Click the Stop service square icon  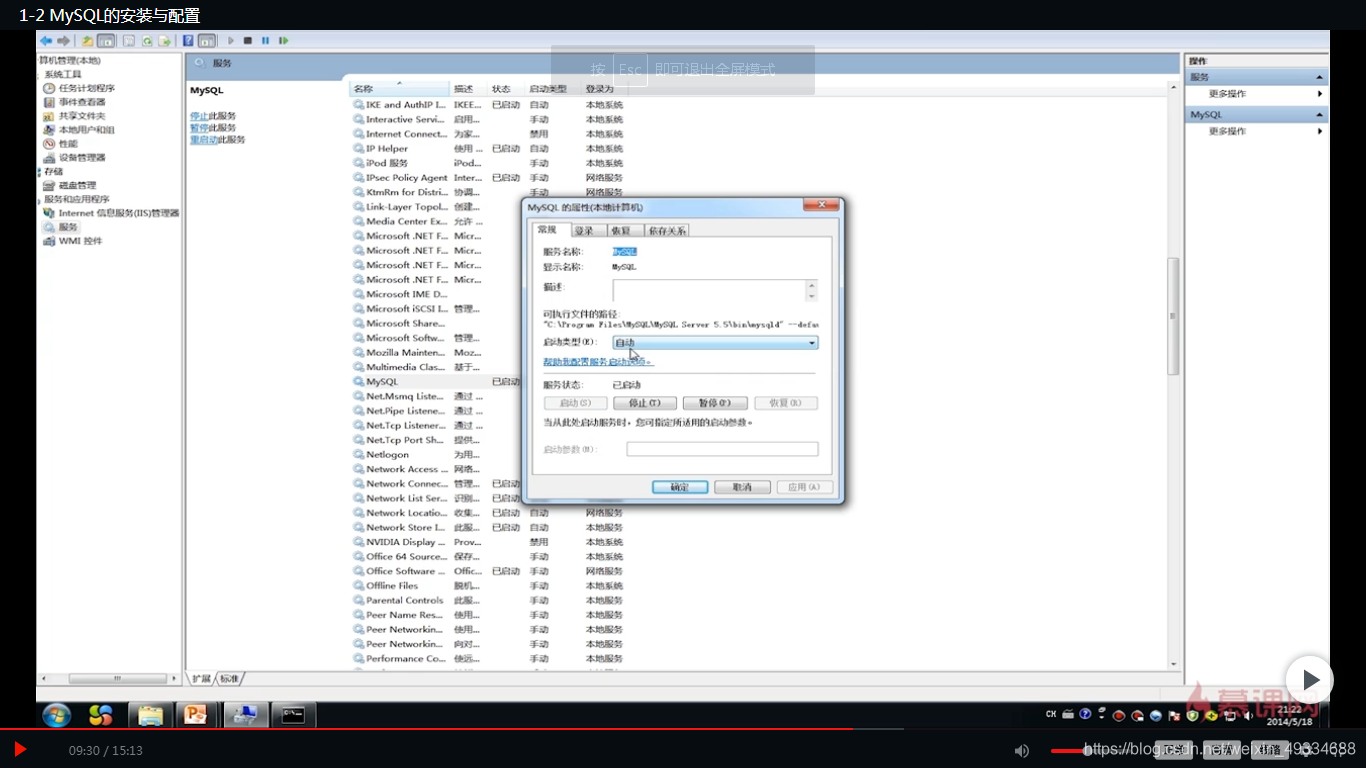(x=248, y=41)
